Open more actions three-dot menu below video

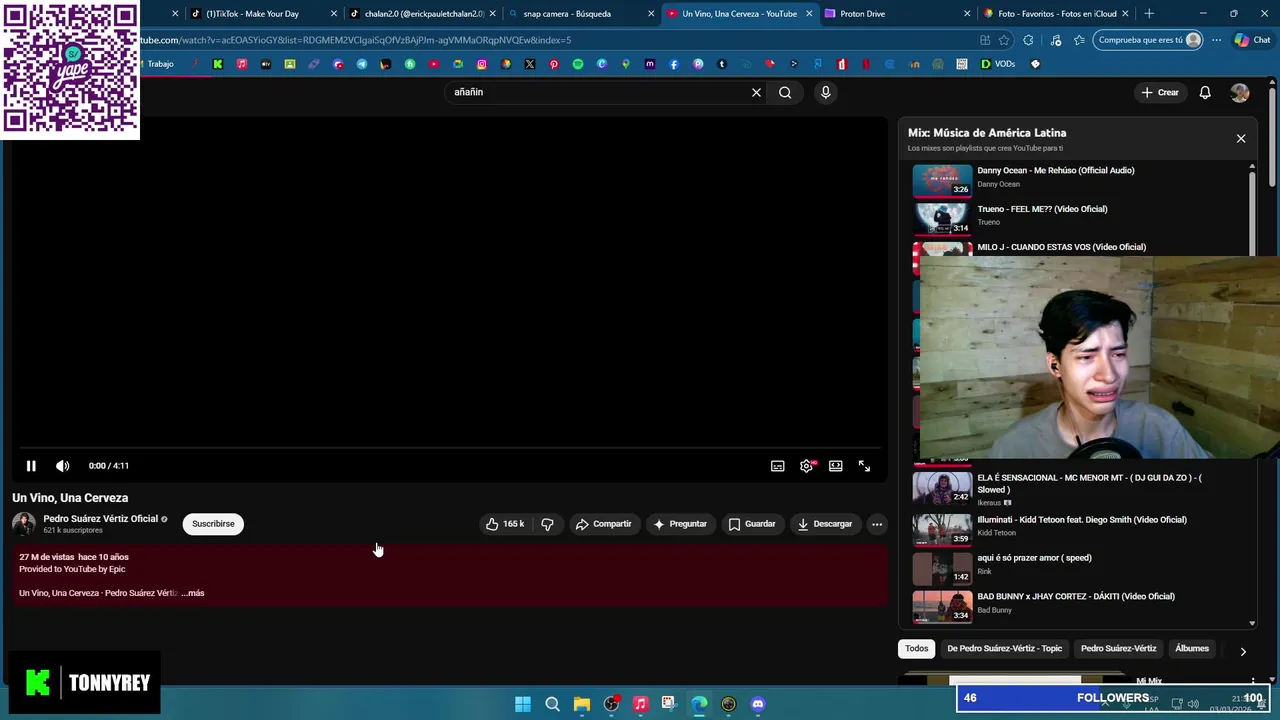tap(877, 524)
